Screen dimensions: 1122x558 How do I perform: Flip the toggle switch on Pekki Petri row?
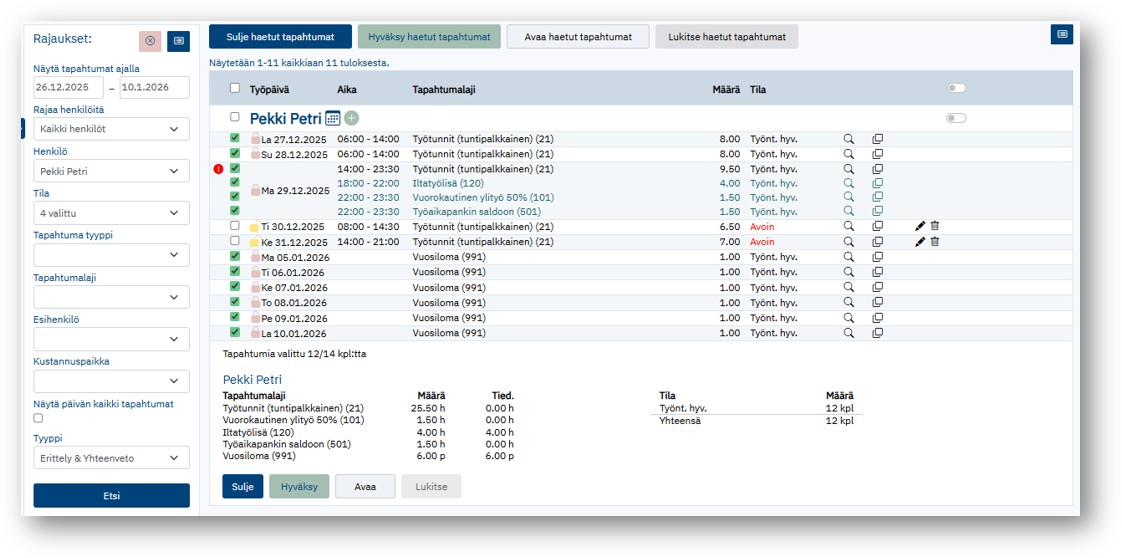(x=956, y=118)
